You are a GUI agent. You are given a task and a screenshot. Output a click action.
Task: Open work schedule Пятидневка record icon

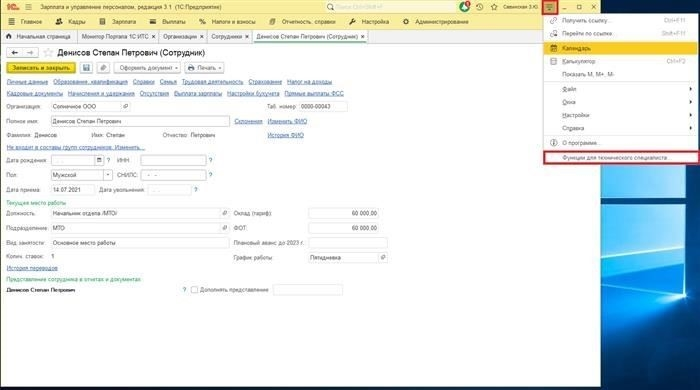(383, 257)
